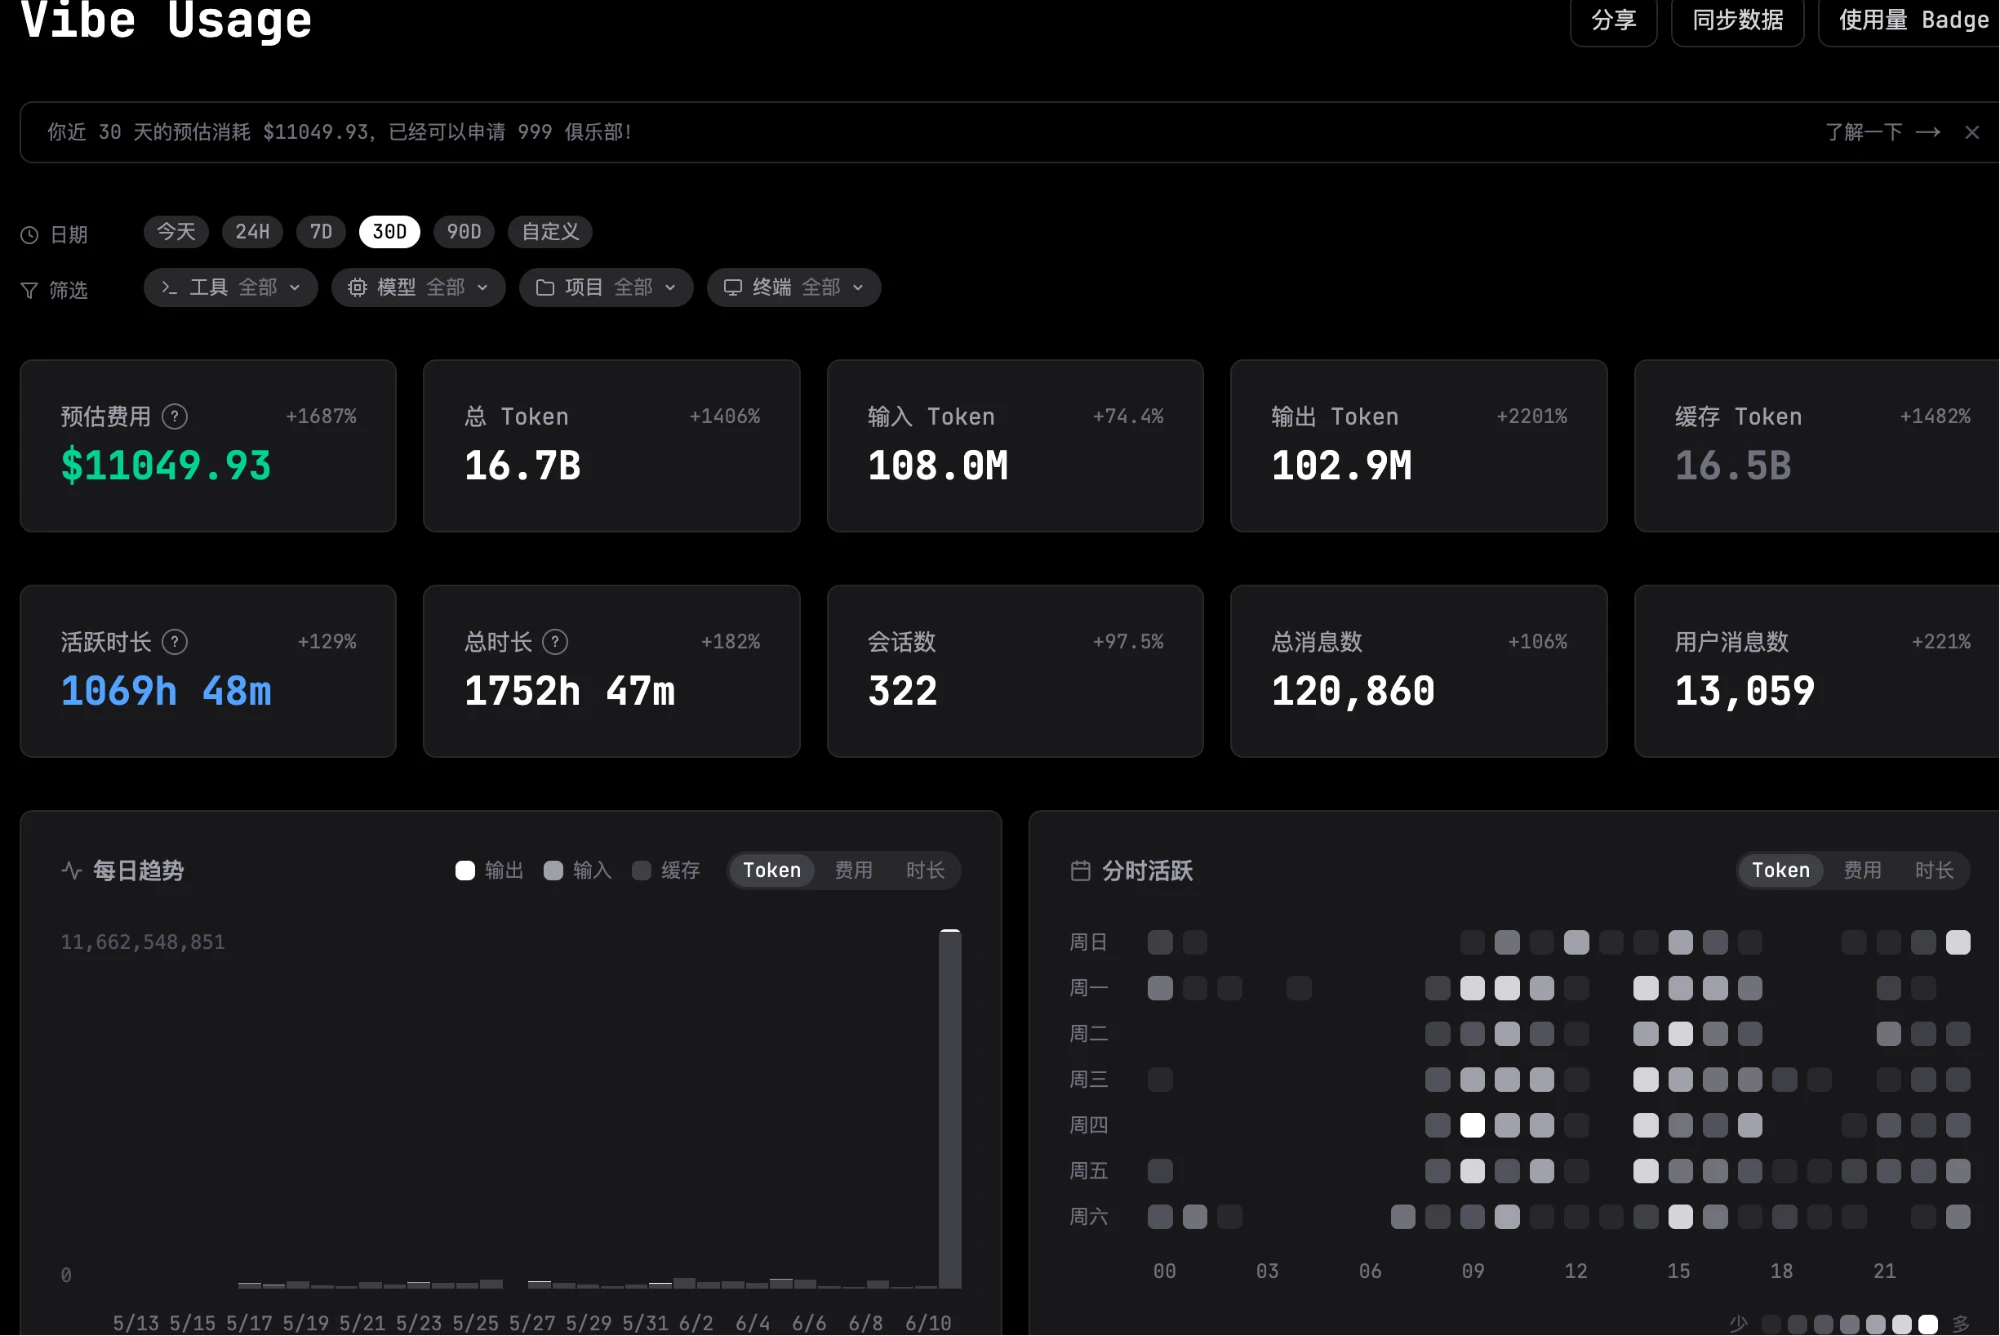The height and width of the screenshot is (1336, 2000).
Task: Click the 总 Token 16.7B value
Action: pyautogui.click(x=523, y=466)
